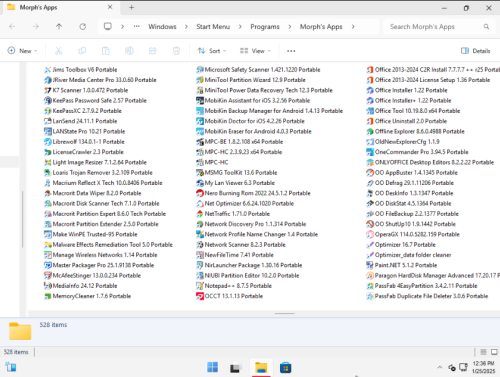The image size is (500, 377).
Task: Switch to large thumbnails view icon
Action: [x=494, y=352]
